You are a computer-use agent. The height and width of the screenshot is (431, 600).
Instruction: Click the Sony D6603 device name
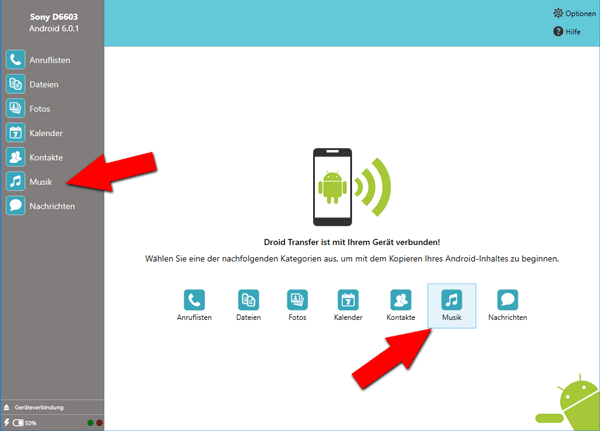tap(54, 17)
